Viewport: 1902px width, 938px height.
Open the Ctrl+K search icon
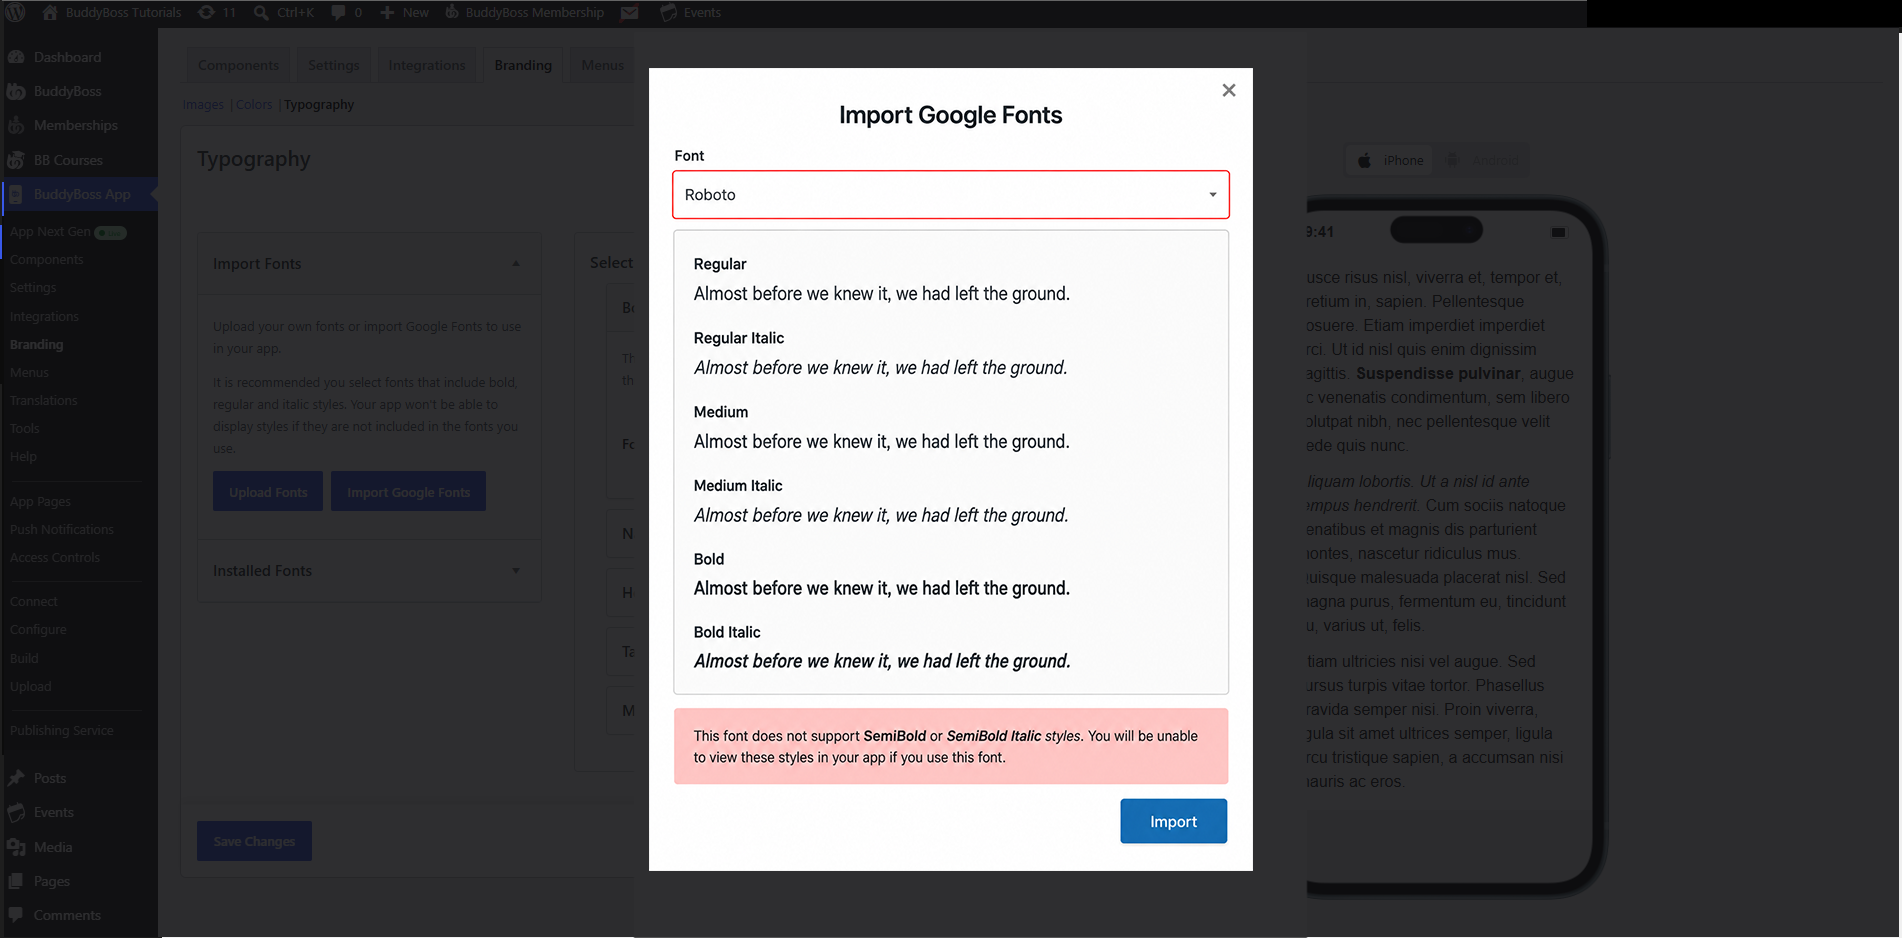click(x=261, y=12)
